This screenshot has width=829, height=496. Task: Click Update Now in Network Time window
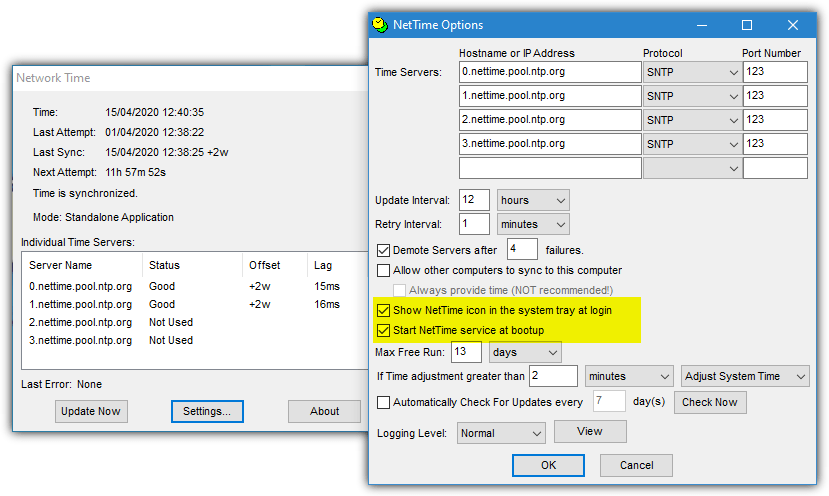tap(91, 411)
